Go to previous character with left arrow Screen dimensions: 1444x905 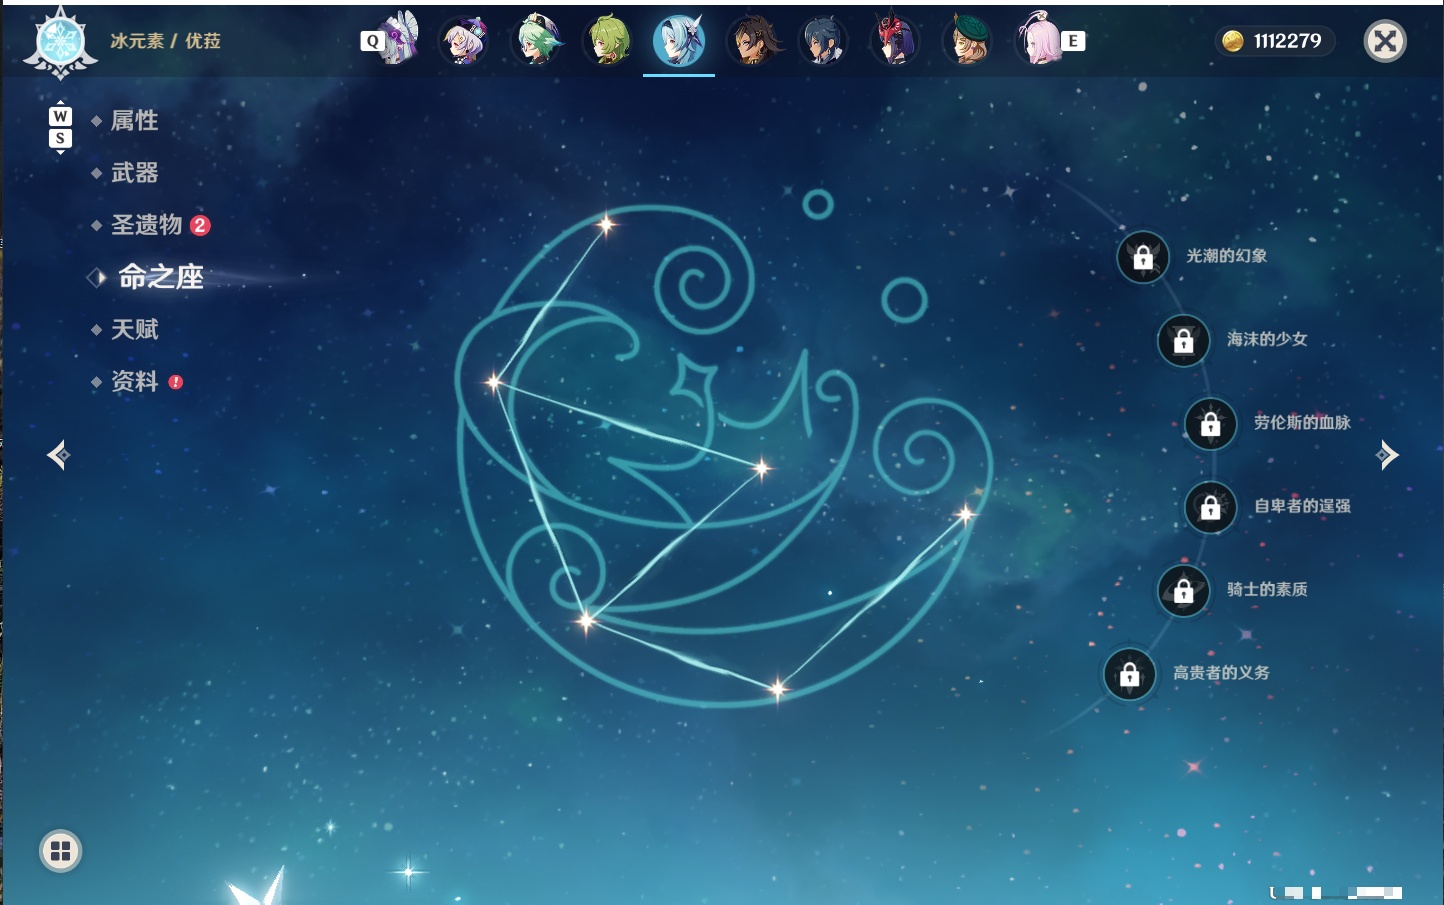pos(59,455)
